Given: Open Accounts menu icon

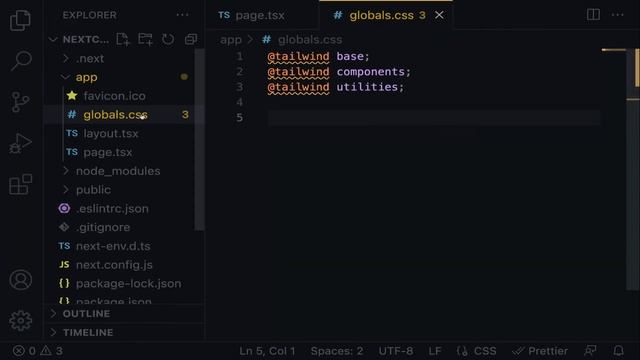Looking at the screenshot, I should 20,280.
